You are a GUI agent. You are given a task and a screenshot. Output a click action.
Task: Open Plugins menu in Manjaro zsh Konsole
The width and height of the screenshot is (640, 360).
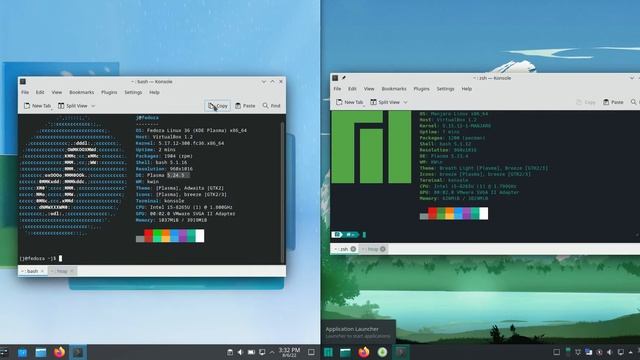pos(421,89)
